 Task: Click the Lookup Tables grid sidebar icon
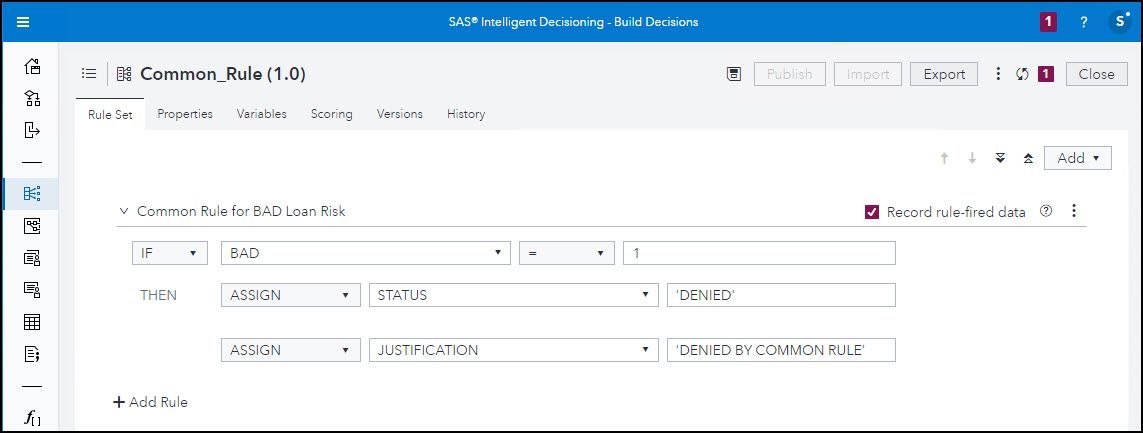click(32, 322)
